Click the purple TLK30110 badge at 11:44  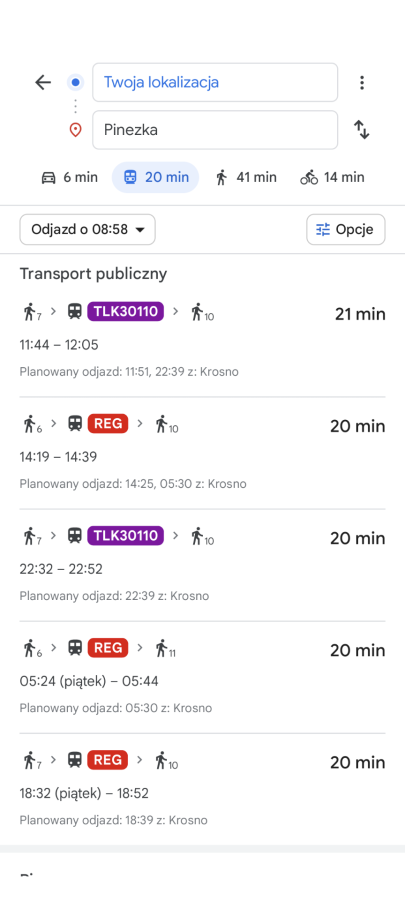[x=126, y=311]
